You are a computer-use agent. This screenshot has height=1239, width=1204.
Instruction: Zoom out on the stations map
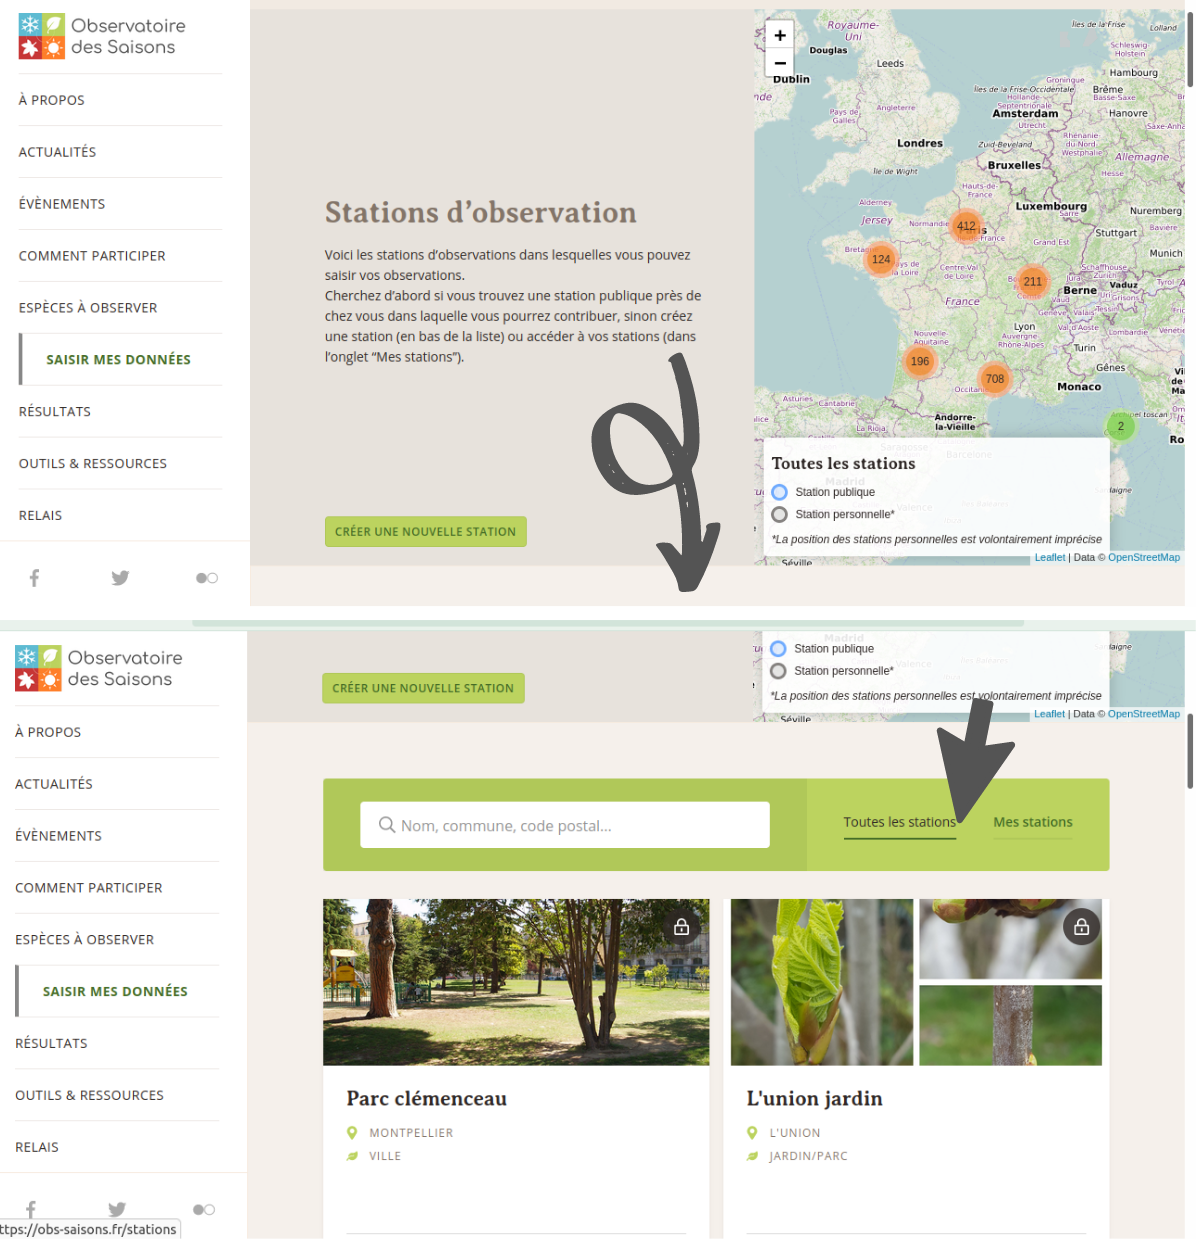[x=780, y=63]
